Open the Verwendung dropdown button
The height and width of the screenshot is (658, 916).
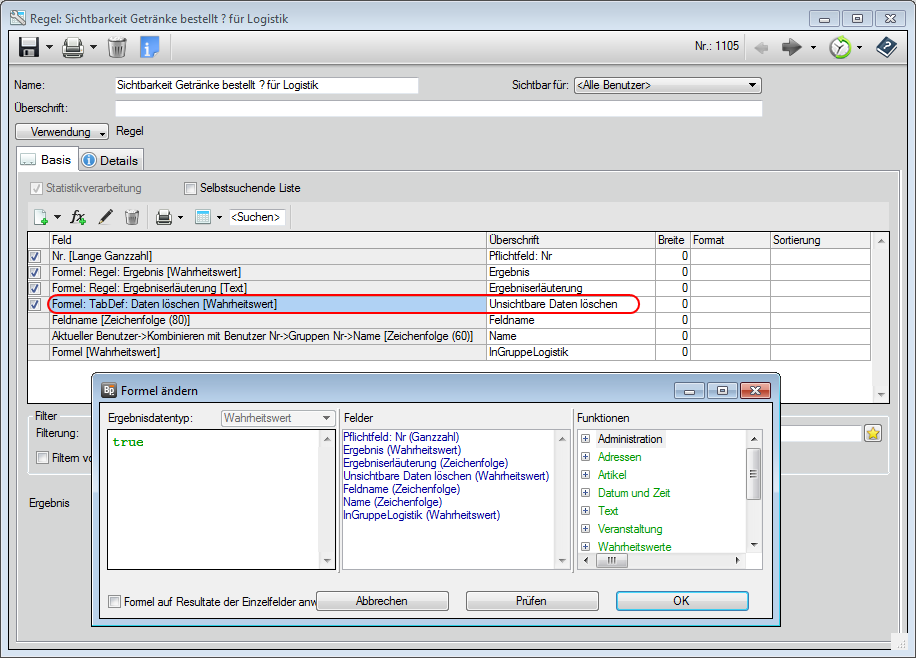pos(63,132)
